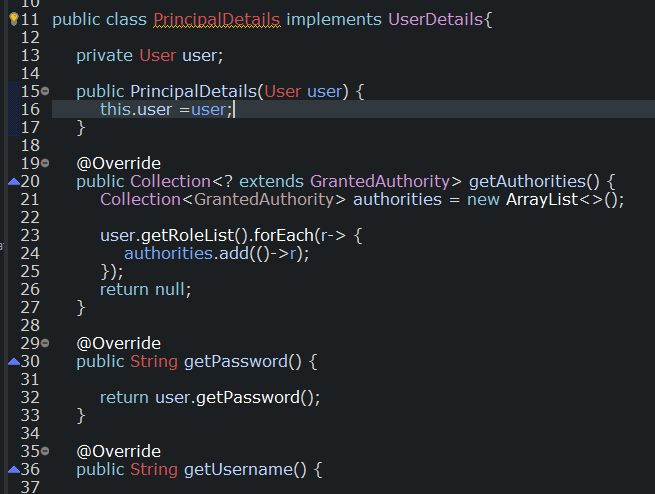Collapse the fold marker at line 19
Viewport: 655px width, 494px height.
tap(45, 163)
